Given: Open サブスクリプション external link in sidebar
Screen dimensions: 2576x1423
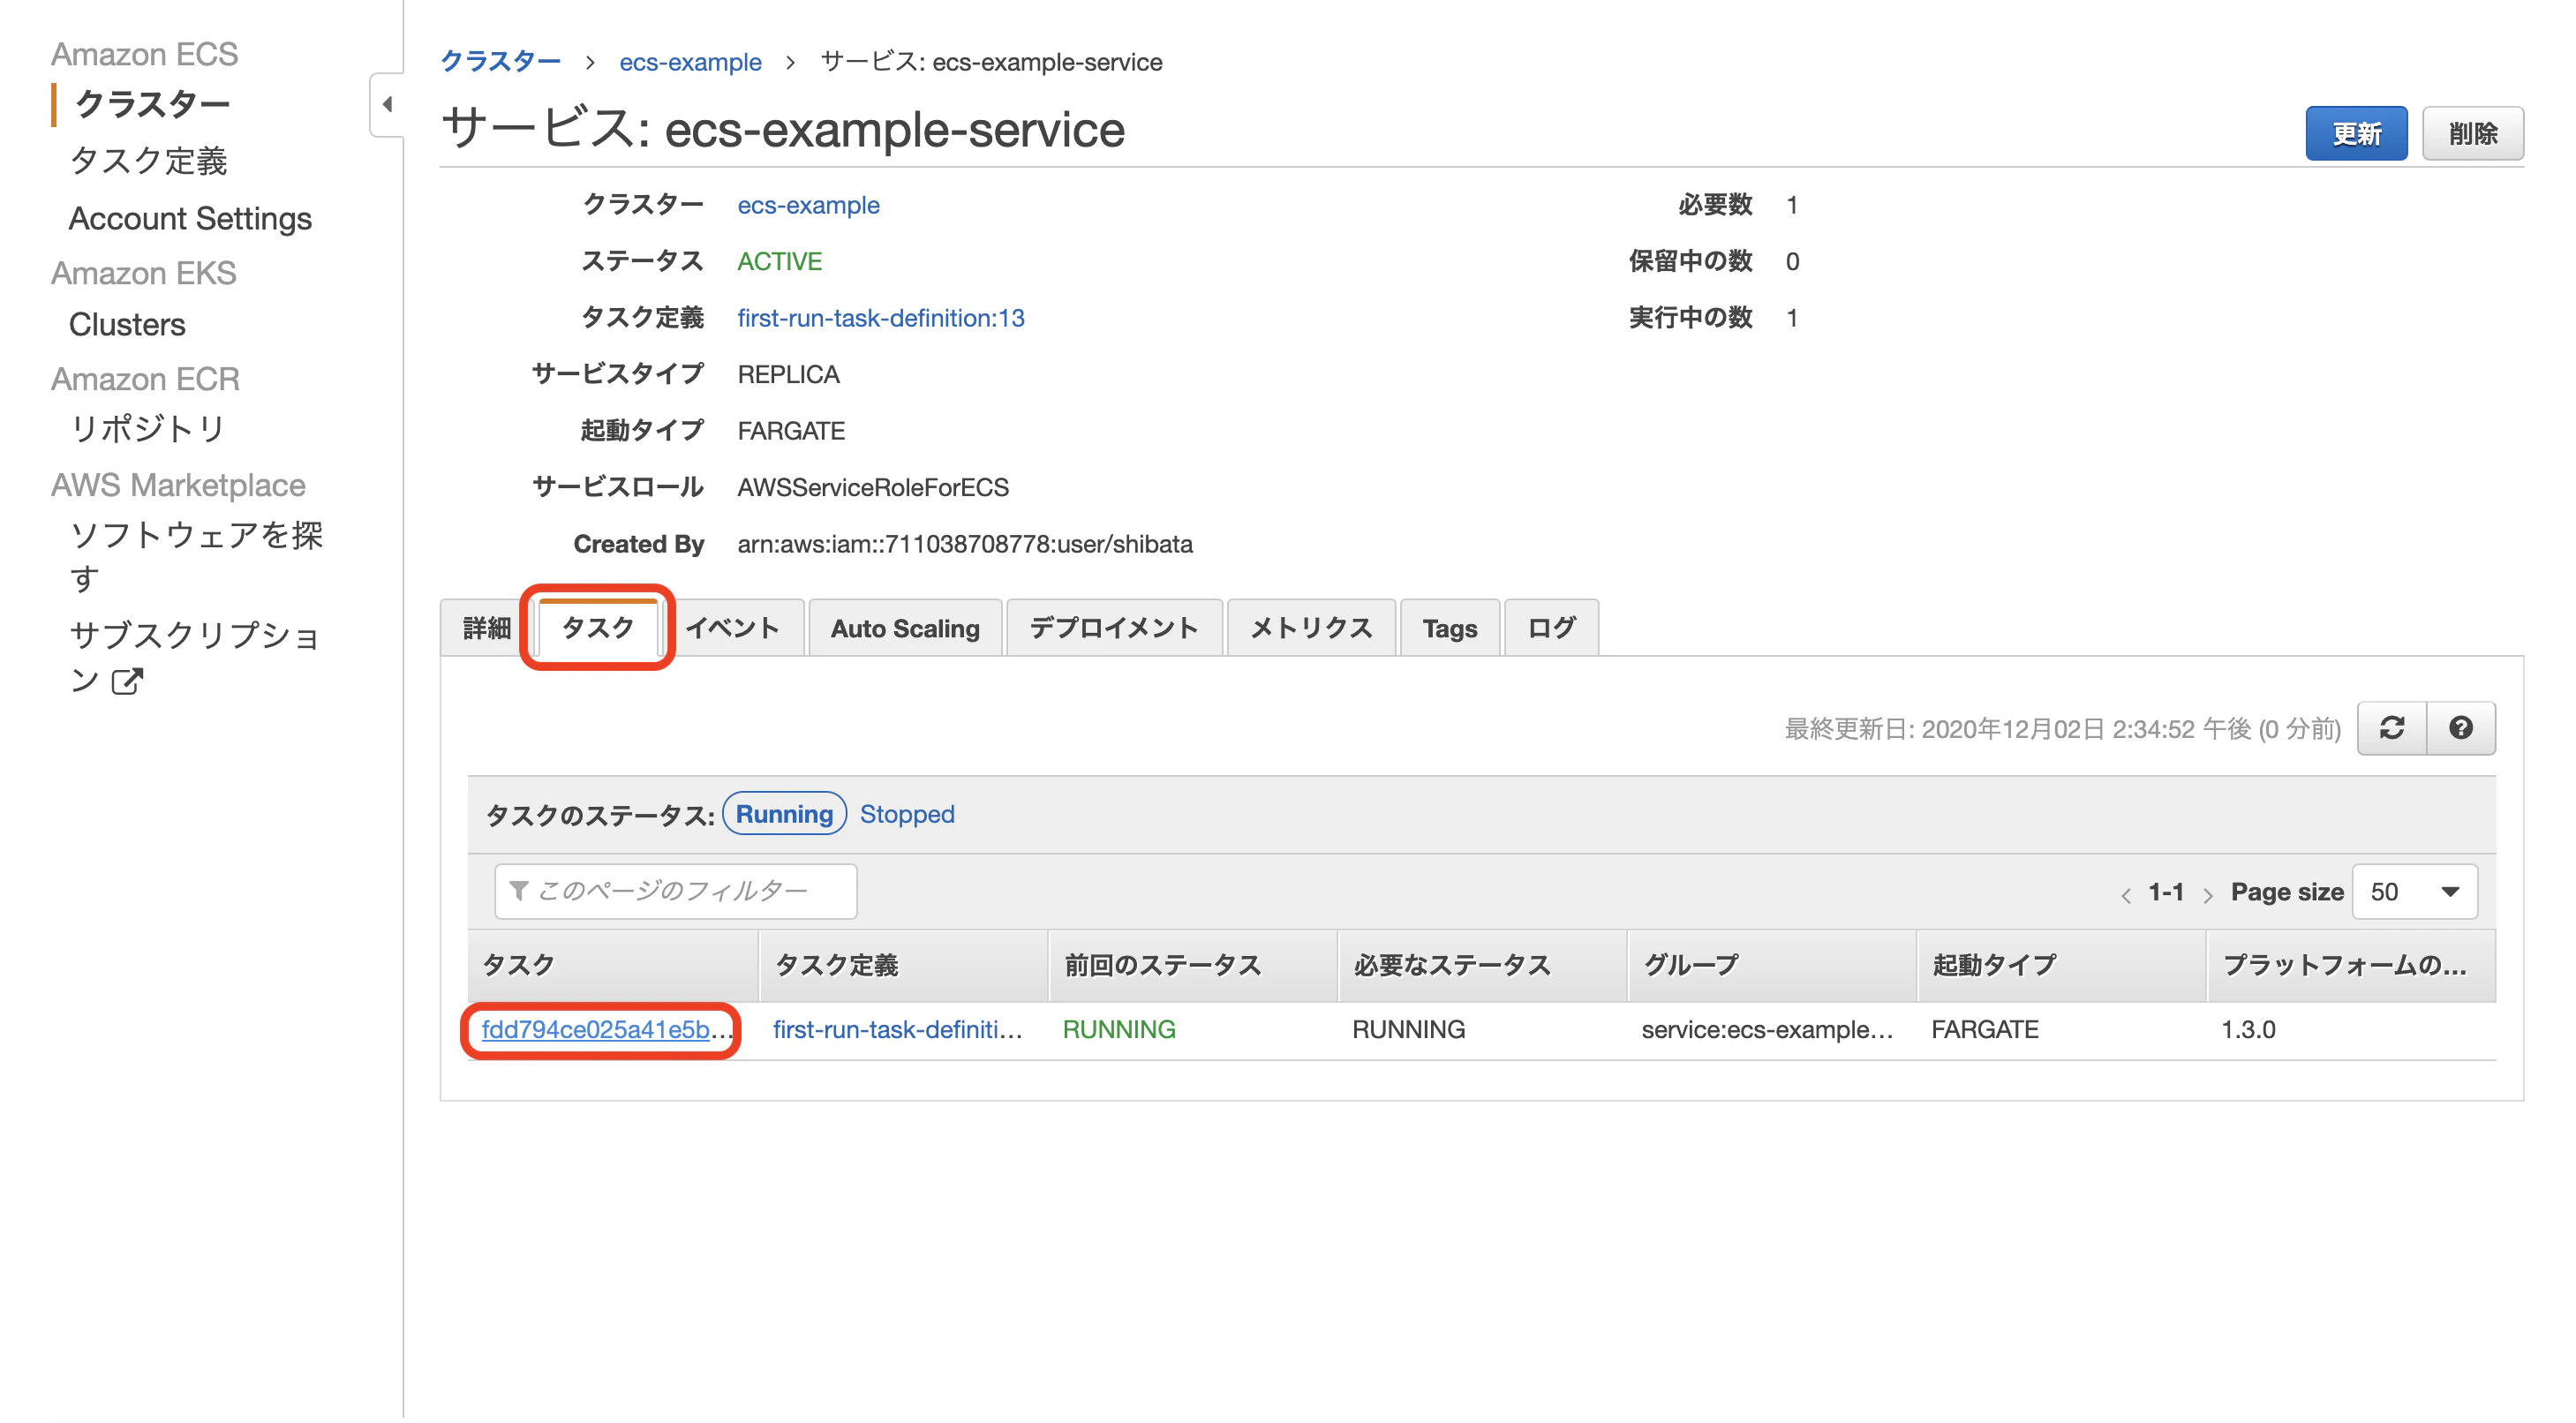Looking at the screenshot, I should 196,657.
